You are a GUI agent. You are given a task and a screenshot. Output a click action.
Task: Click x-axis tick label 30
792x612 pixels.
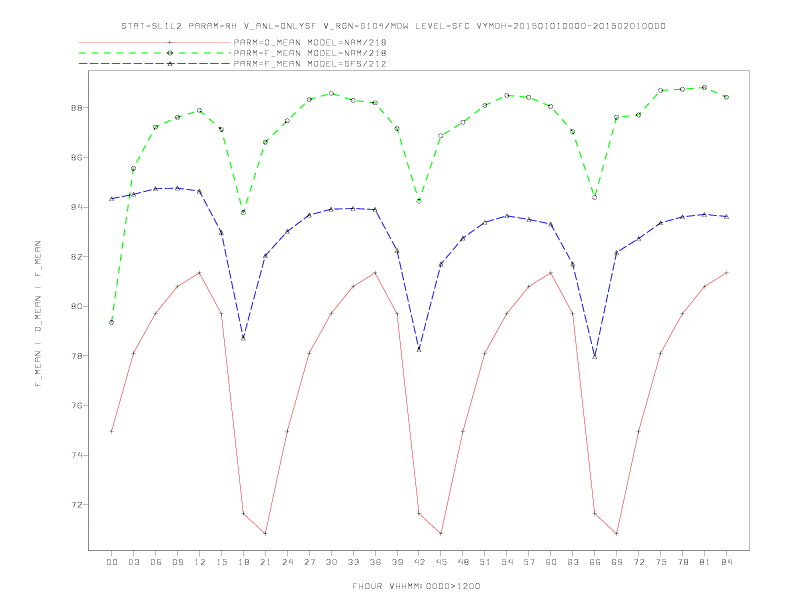(x=331, y=562)
